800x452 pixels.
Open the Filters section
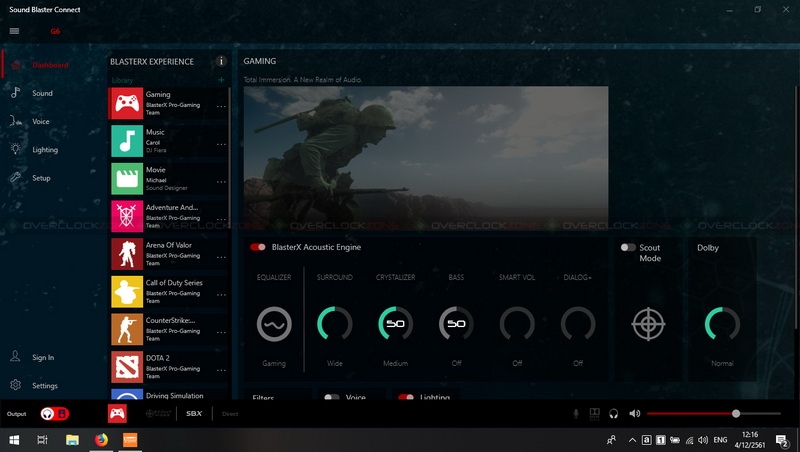point(263,397)
